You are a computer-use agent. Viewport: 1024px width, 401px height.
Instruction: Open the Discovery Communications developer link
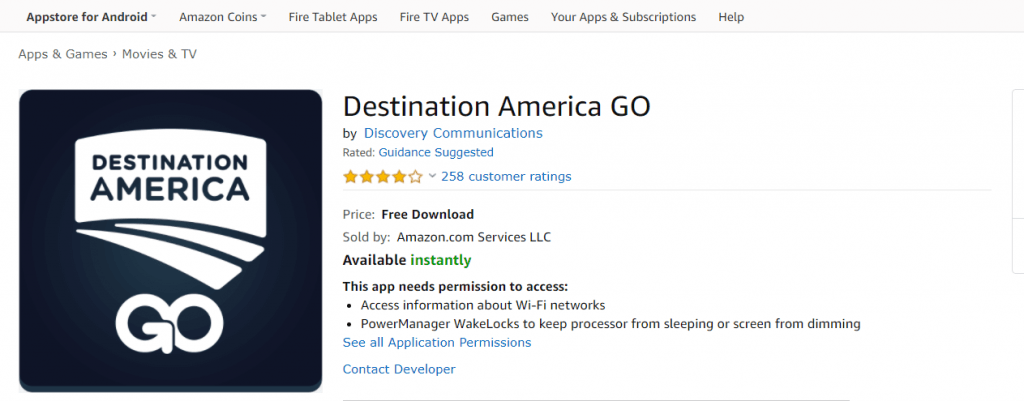pyautogui.click(x=453, y=133)
